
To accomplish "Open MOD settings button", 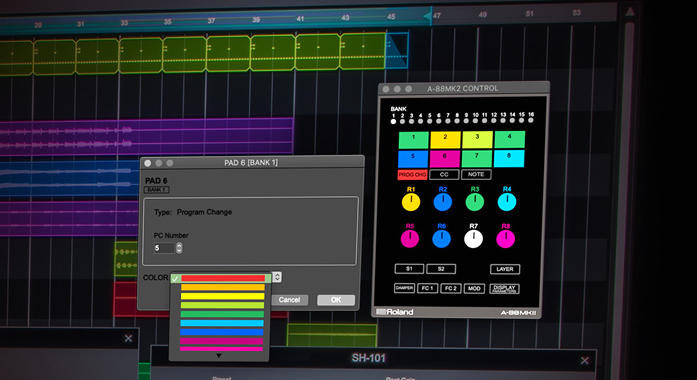I will (x=474, y=288).
